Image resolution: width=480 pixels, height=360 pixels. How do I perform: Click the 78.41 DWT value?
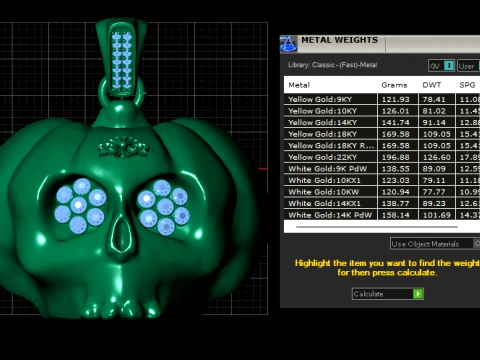point(434,99)
